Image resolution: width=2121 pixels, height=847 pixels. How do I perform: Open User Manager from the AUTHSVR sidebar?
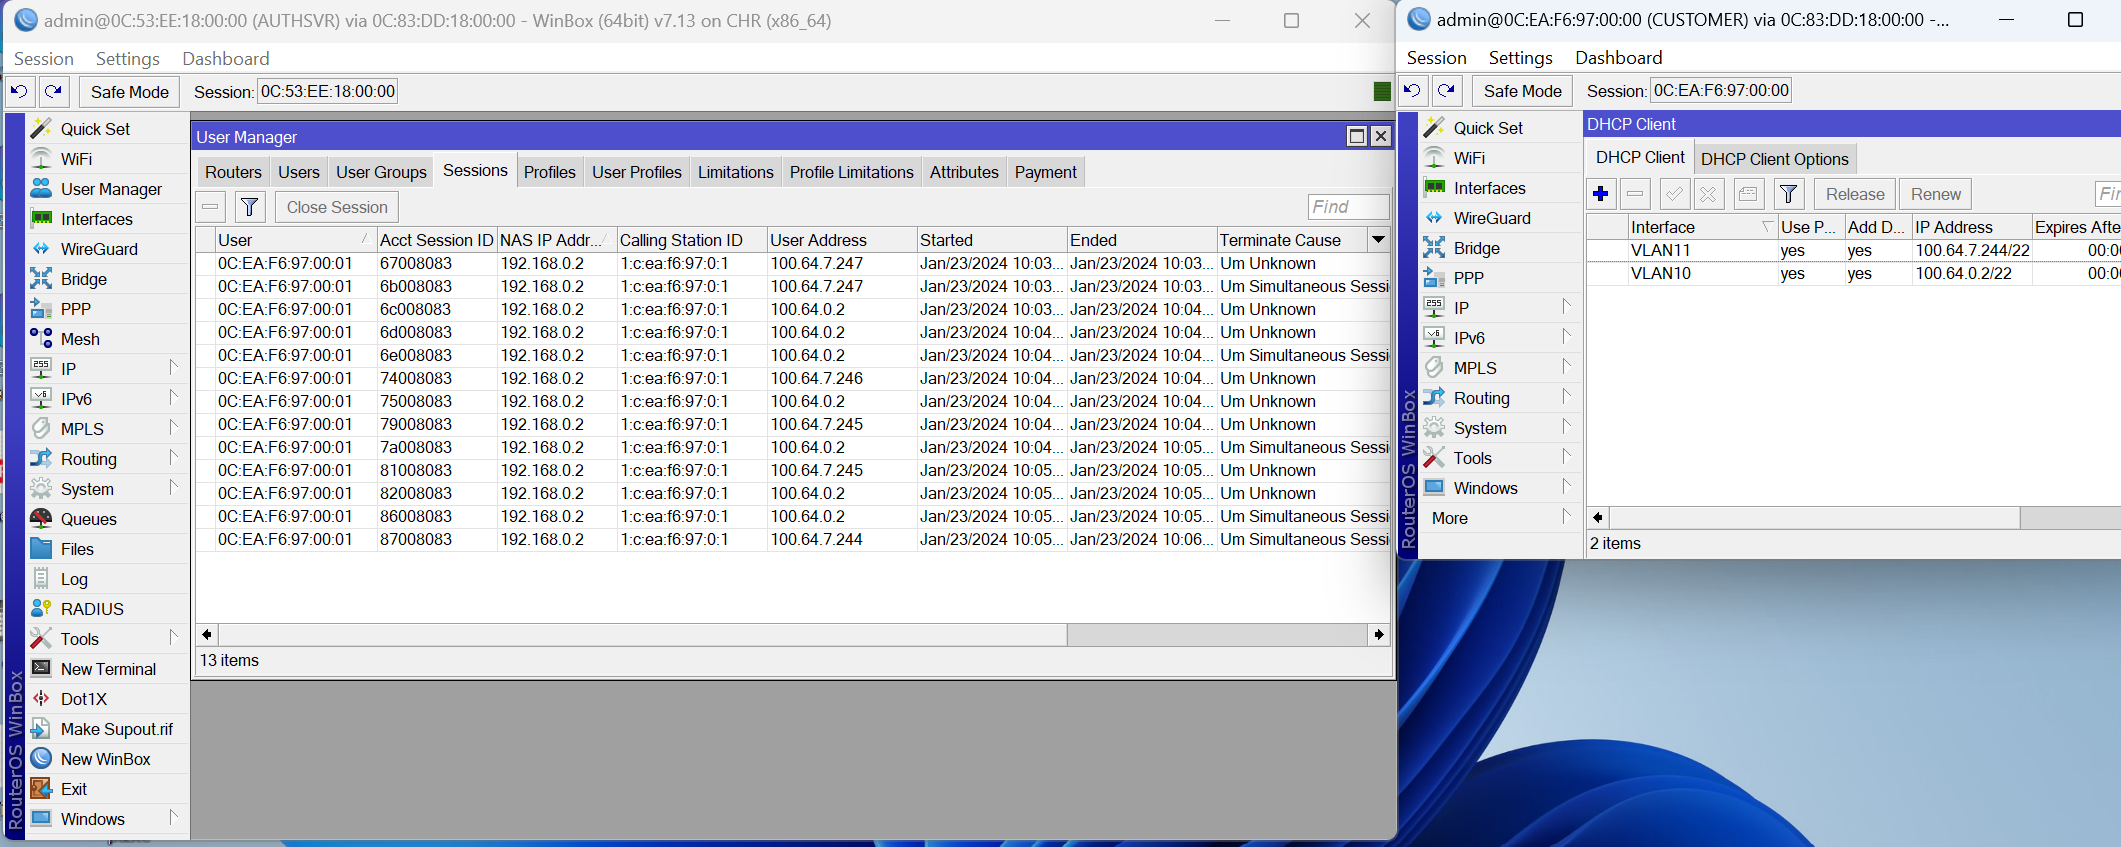[108, 189]
